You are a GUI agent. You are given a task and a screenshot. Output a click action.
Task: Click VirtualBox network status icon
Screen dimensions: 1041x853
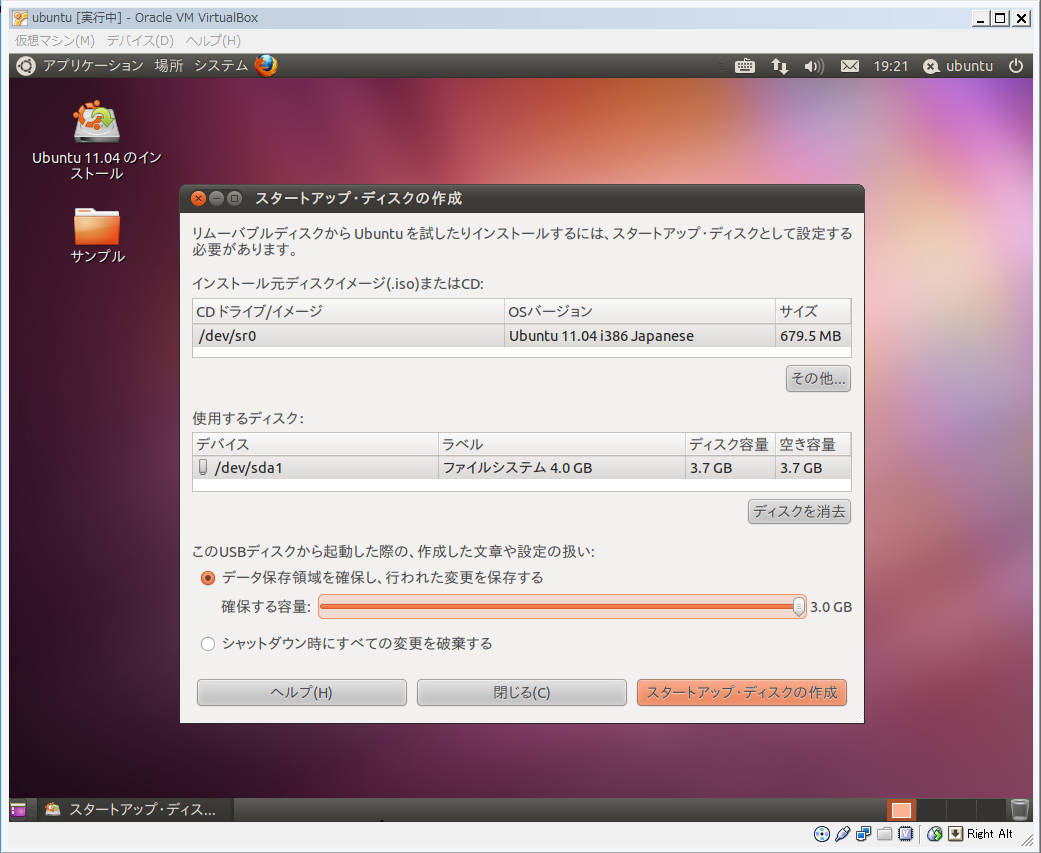click(863, 834)
